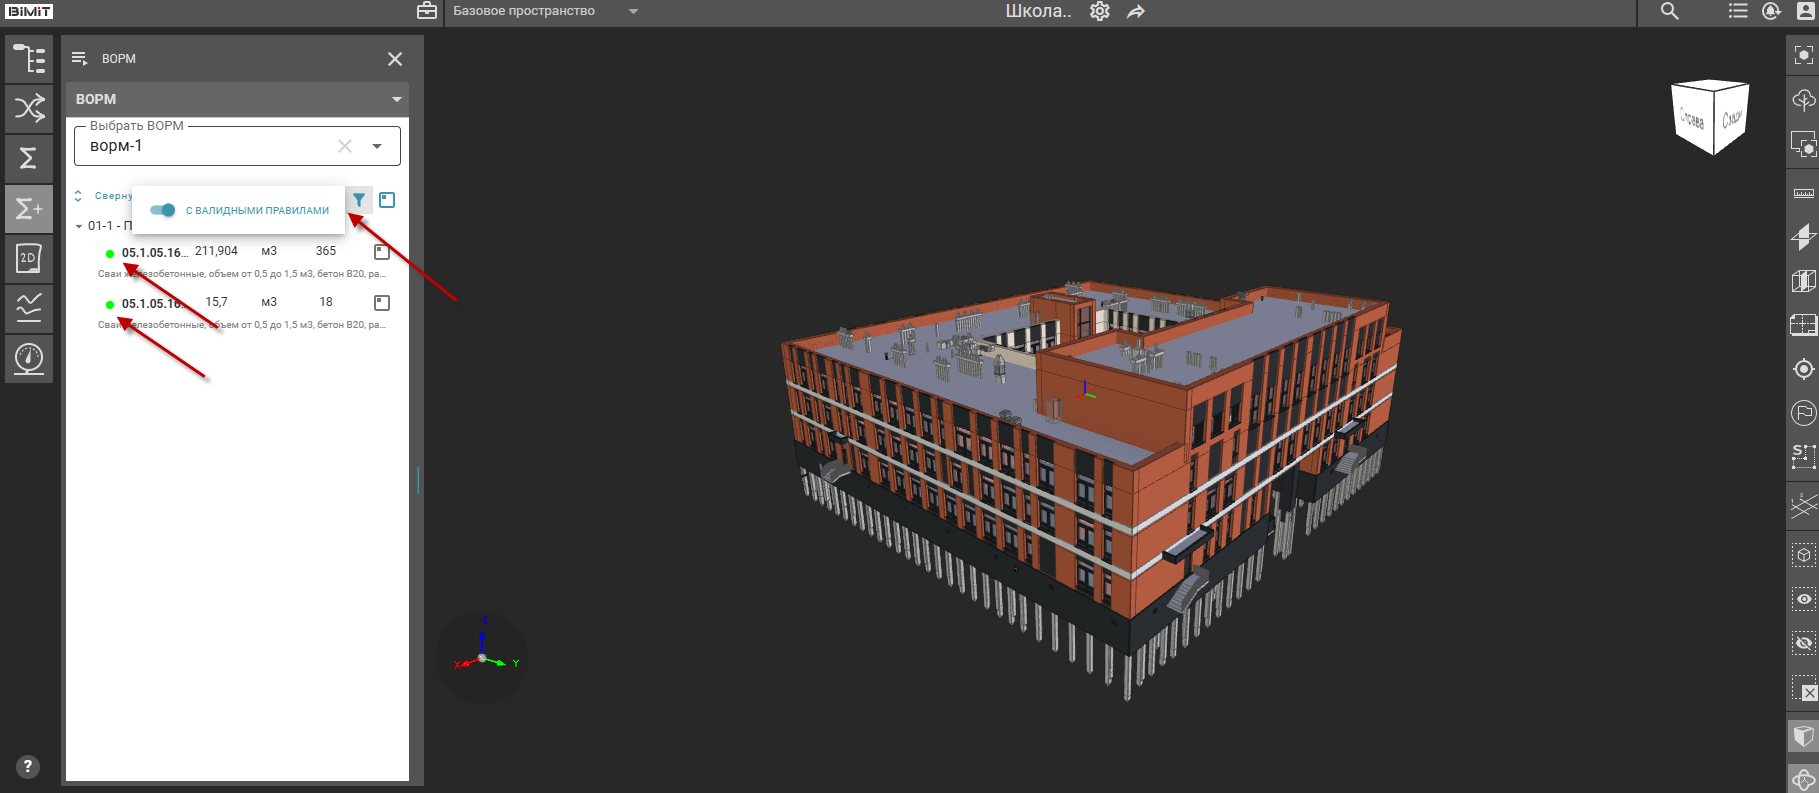Hide selected elements with crossed eye icon
The image size is (1819, 793).
[x=1803, y=643]
